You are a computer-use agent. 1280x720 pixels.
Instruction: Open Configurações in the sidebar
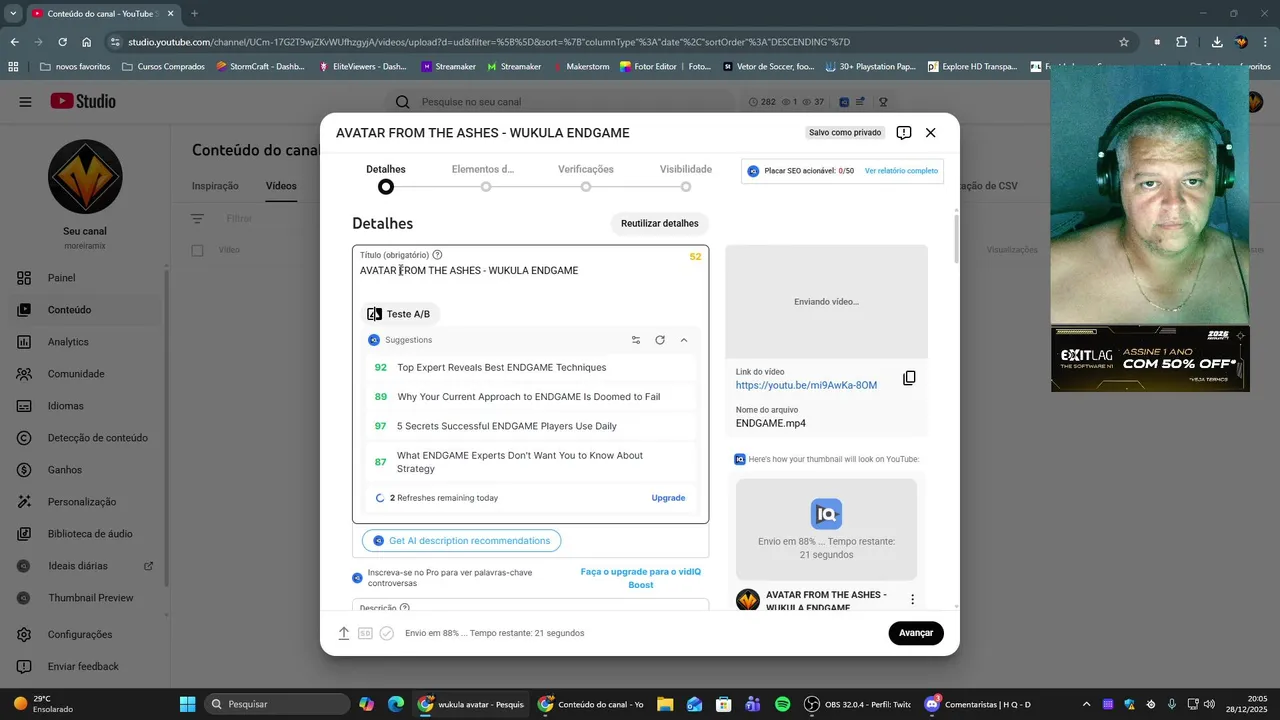click(85, 634)
